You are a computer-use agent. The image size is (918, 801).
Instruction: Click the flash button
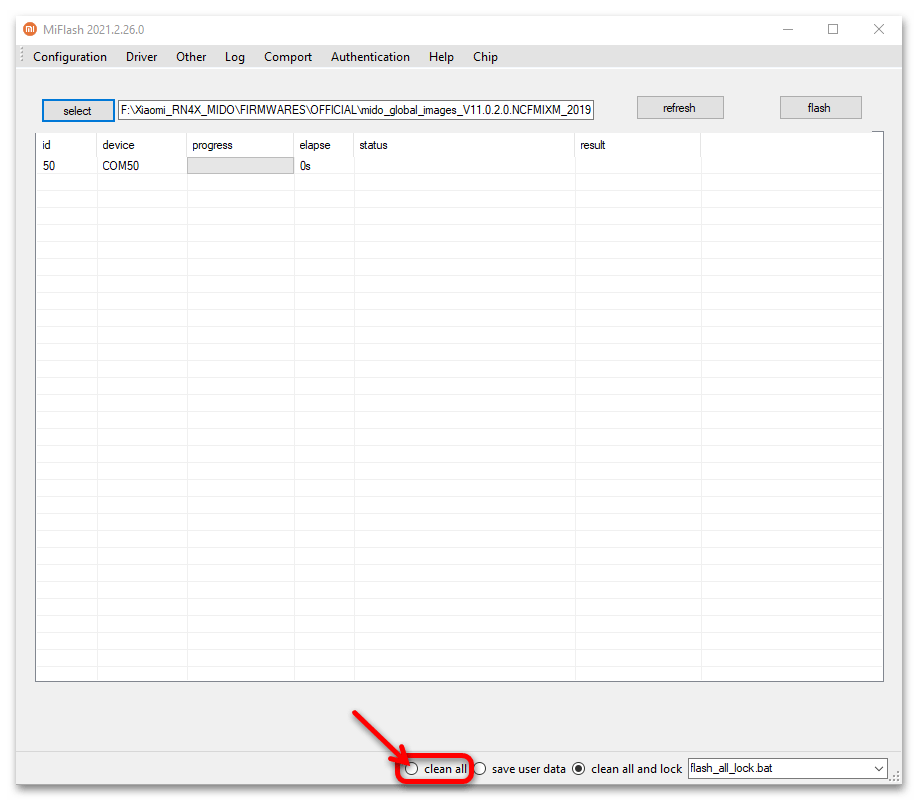820,108
